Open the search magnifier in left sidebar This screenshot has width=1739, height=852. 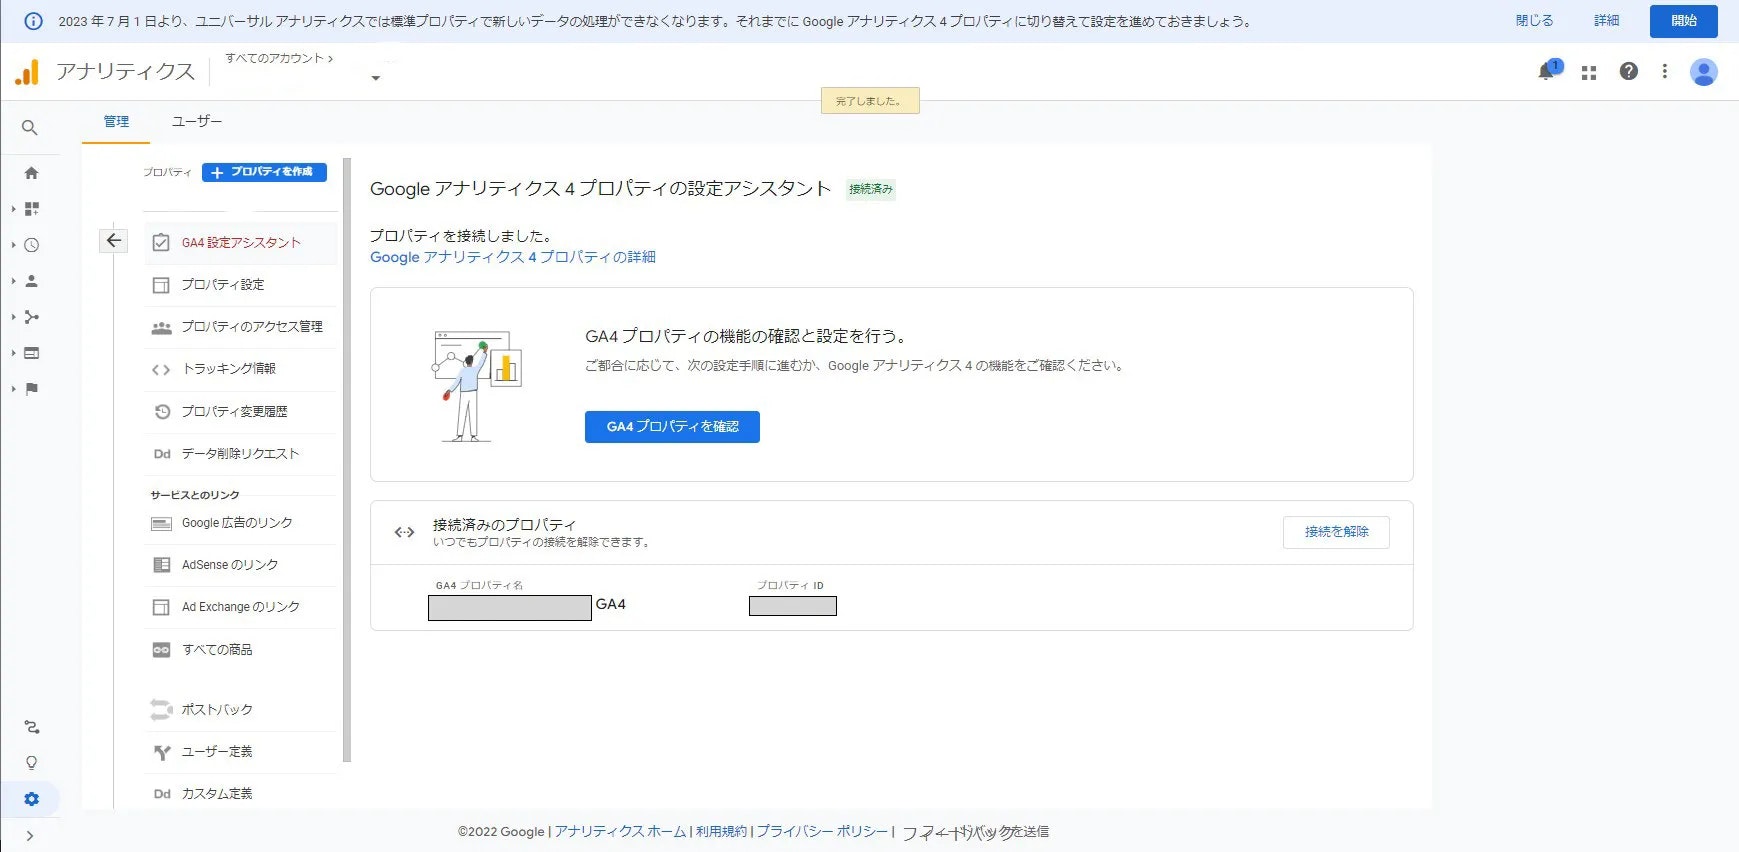tap(30, 128)
